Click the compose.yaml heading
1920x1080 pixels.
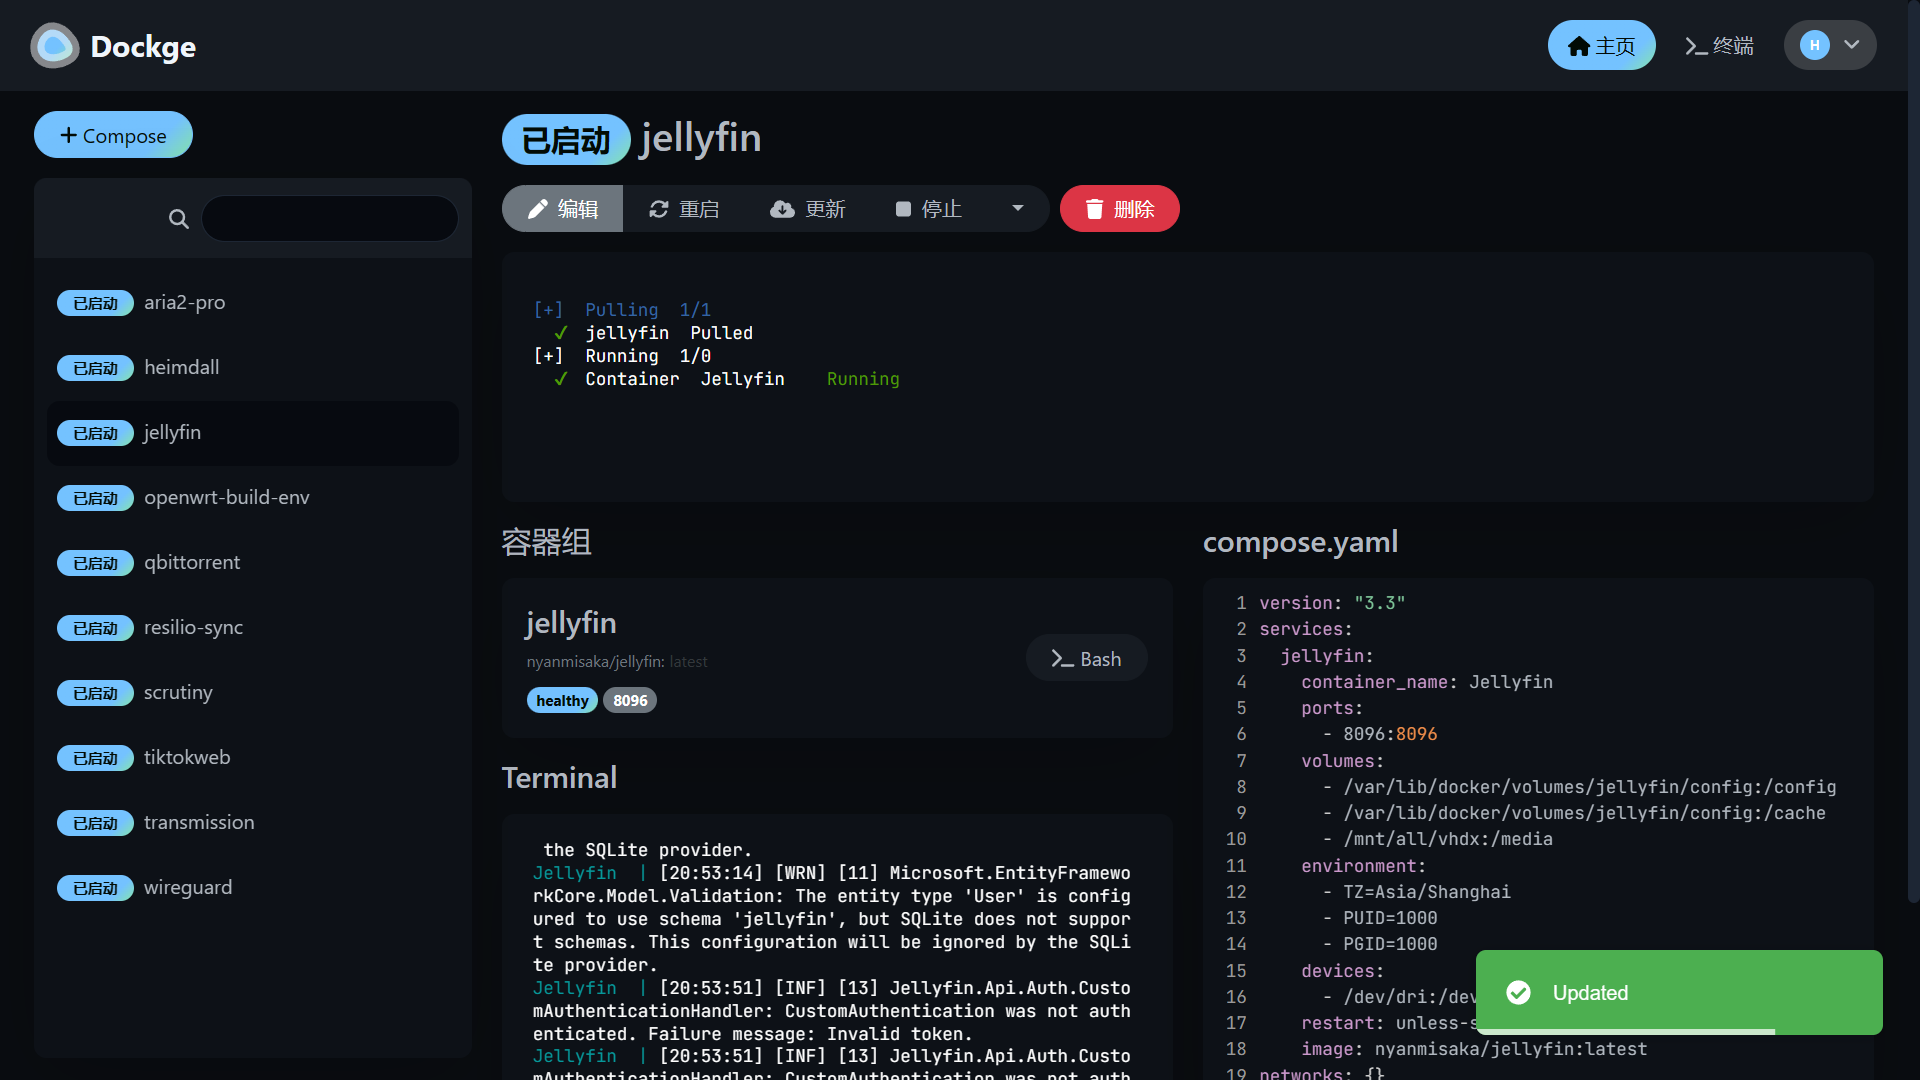(1300, 542)
